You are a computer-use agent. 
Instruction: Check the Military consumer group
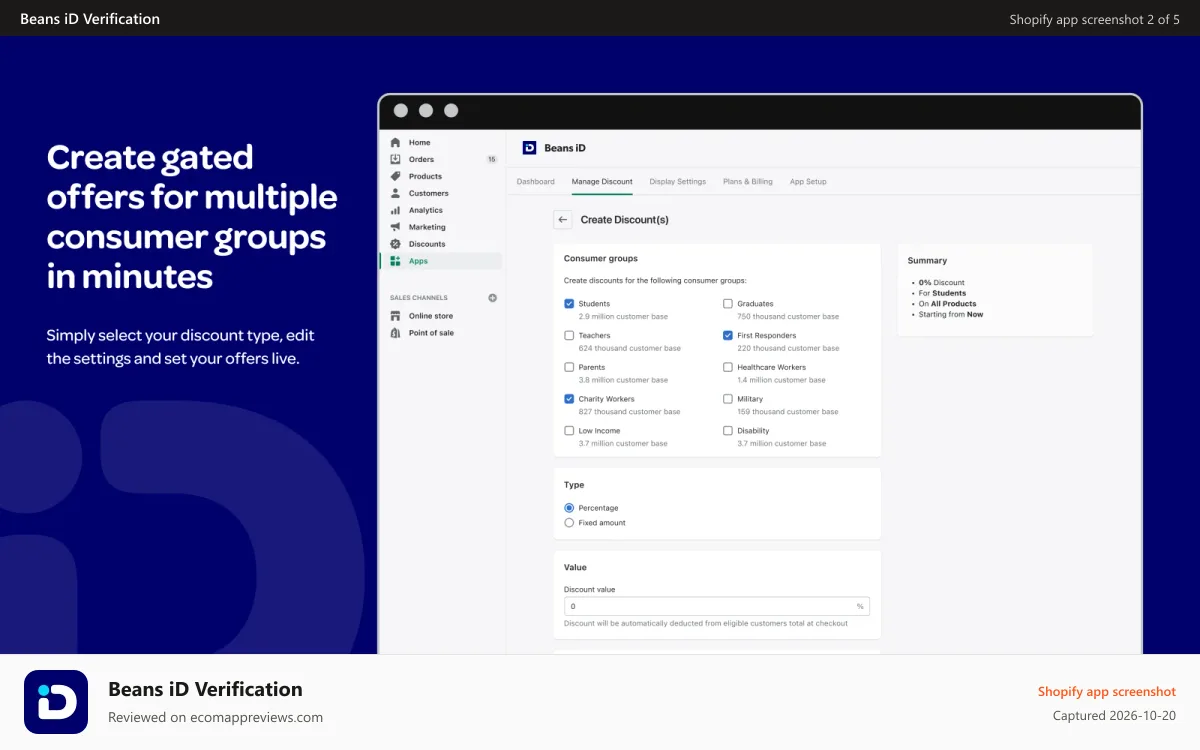(728, 399)
